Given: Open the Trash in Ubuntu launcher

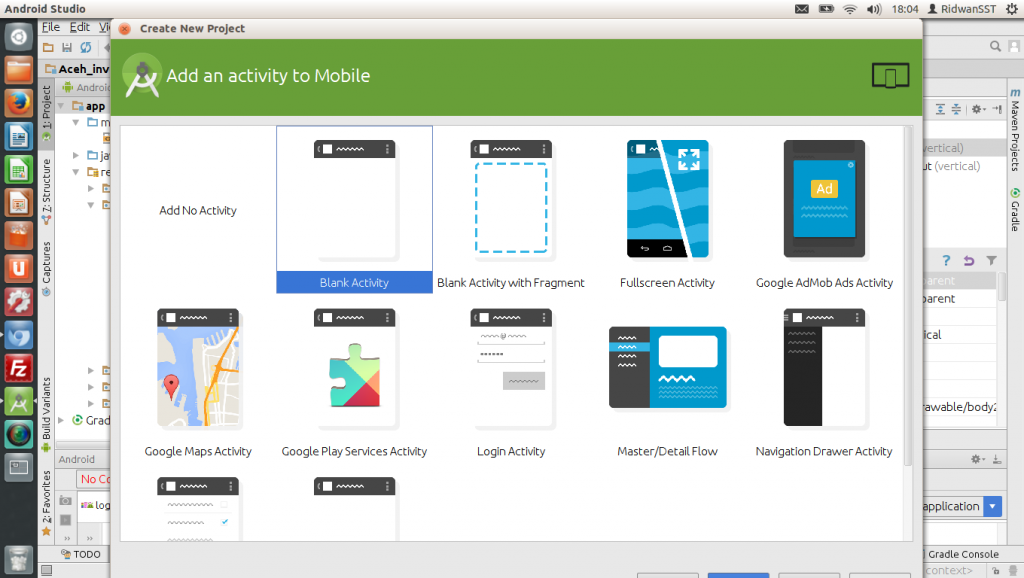Looking at the screenshot, I should pyautogui.click(x=18, y=560).
